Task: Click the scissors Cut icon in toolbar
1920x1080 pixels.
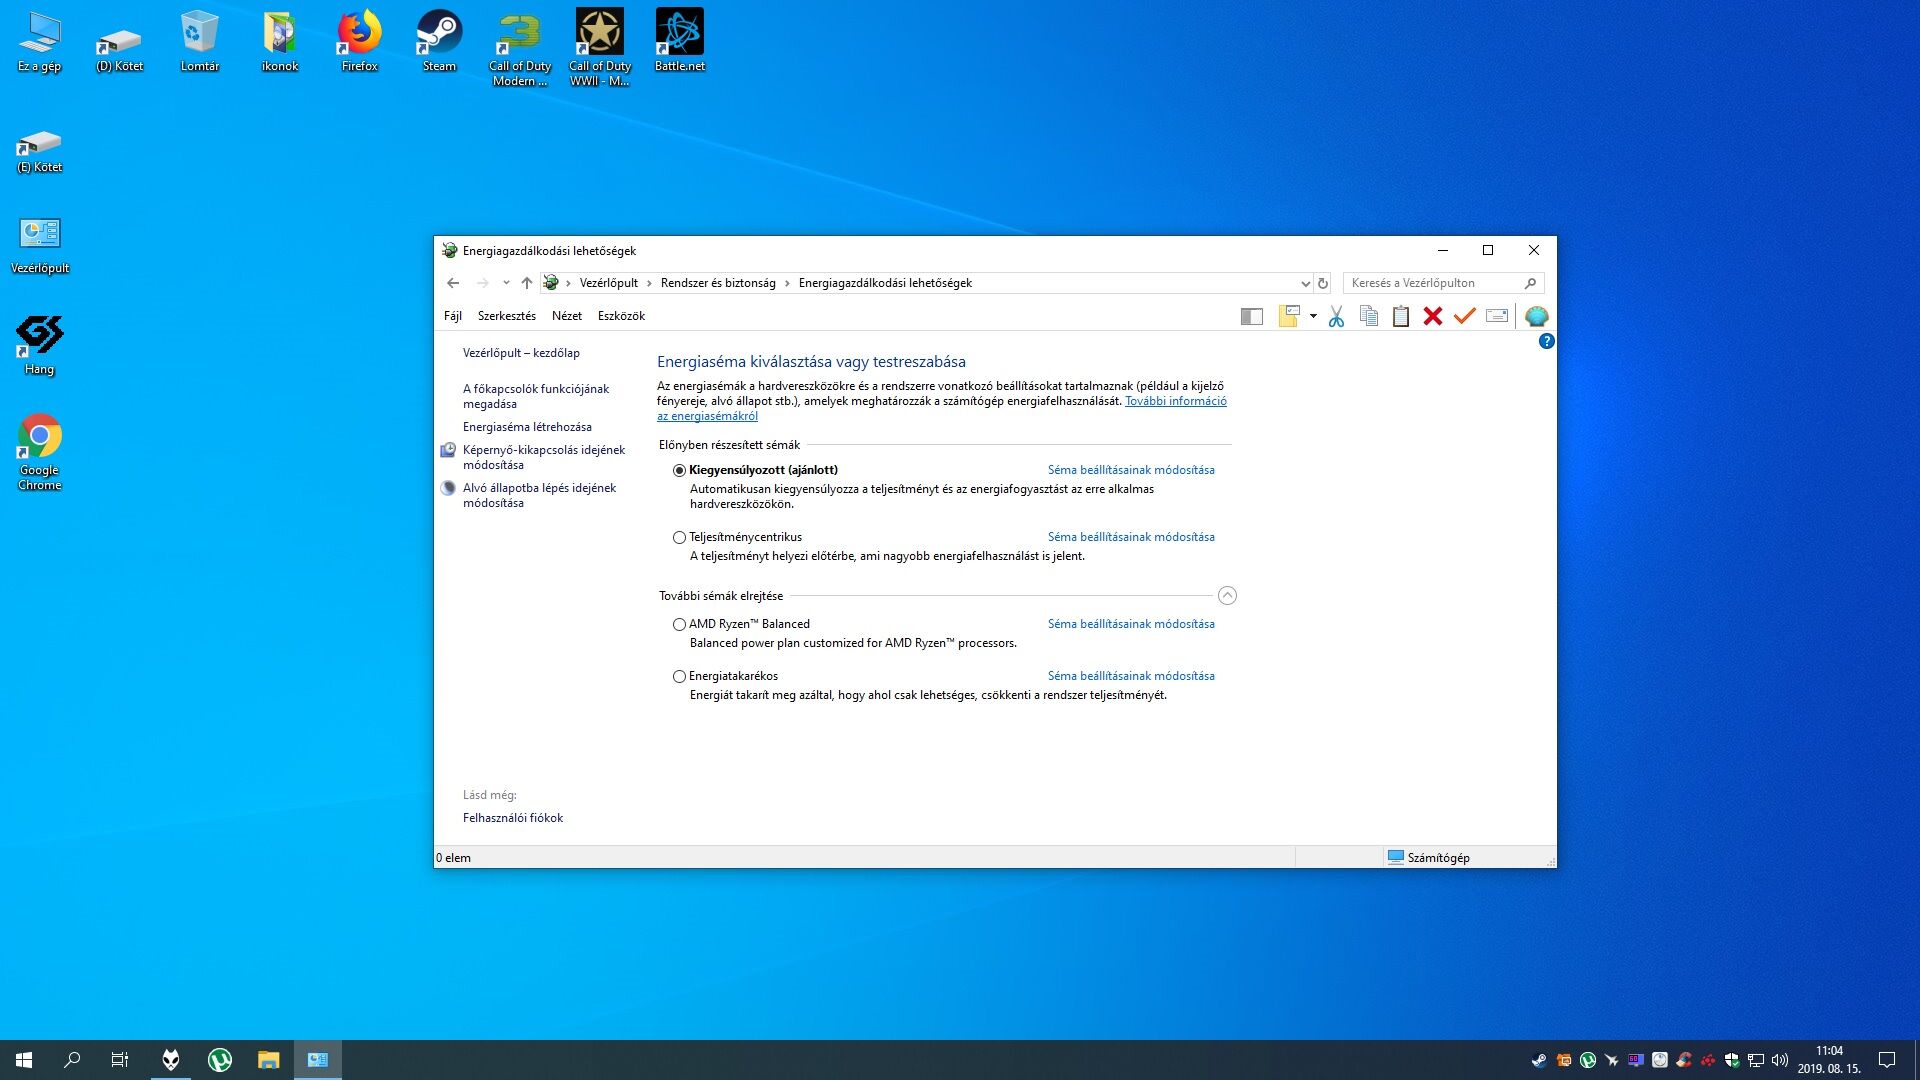Action: pos(1336,317)
